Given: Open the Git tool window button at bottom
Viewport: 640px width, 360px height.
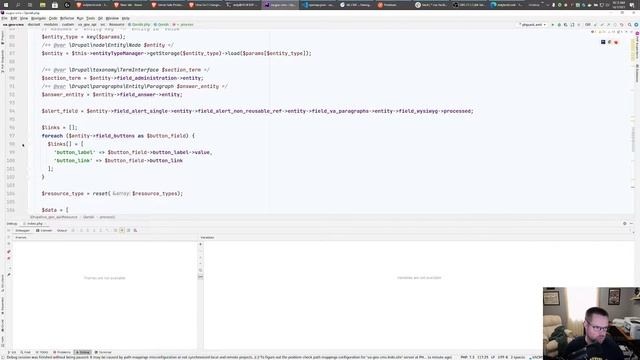Looking at the screenshot, I should pos(12,352).
